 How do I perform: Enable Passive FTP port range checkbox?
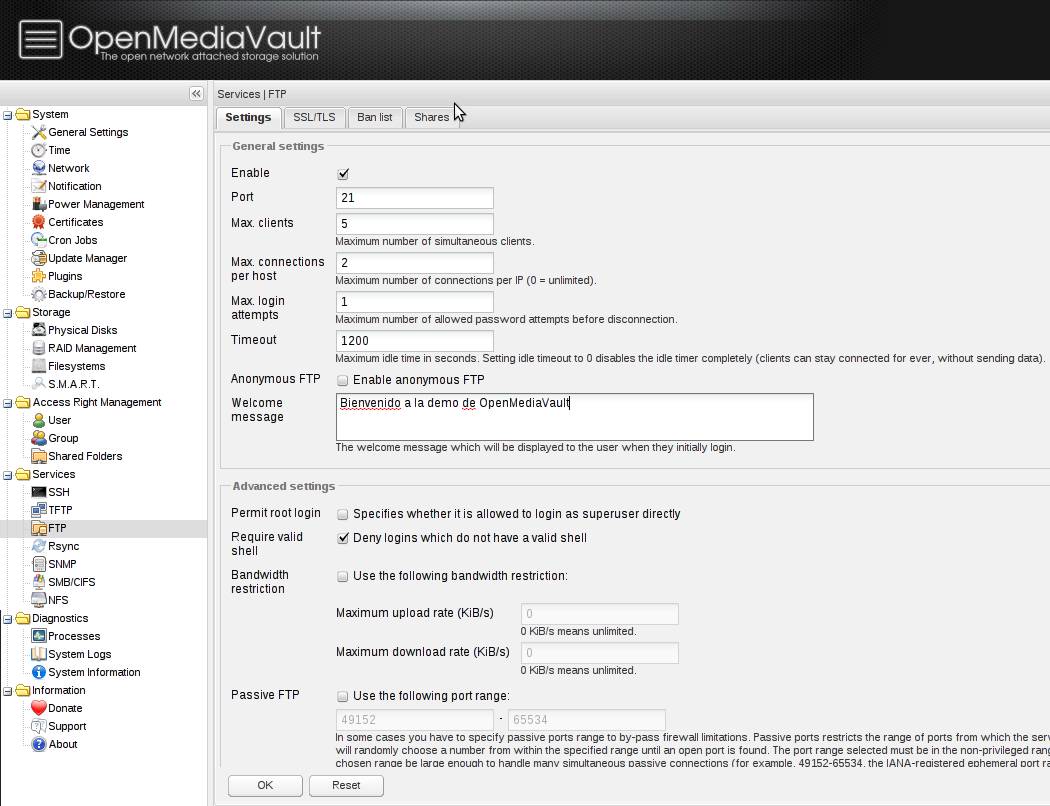pyautogui.click(x=343, y=696)
